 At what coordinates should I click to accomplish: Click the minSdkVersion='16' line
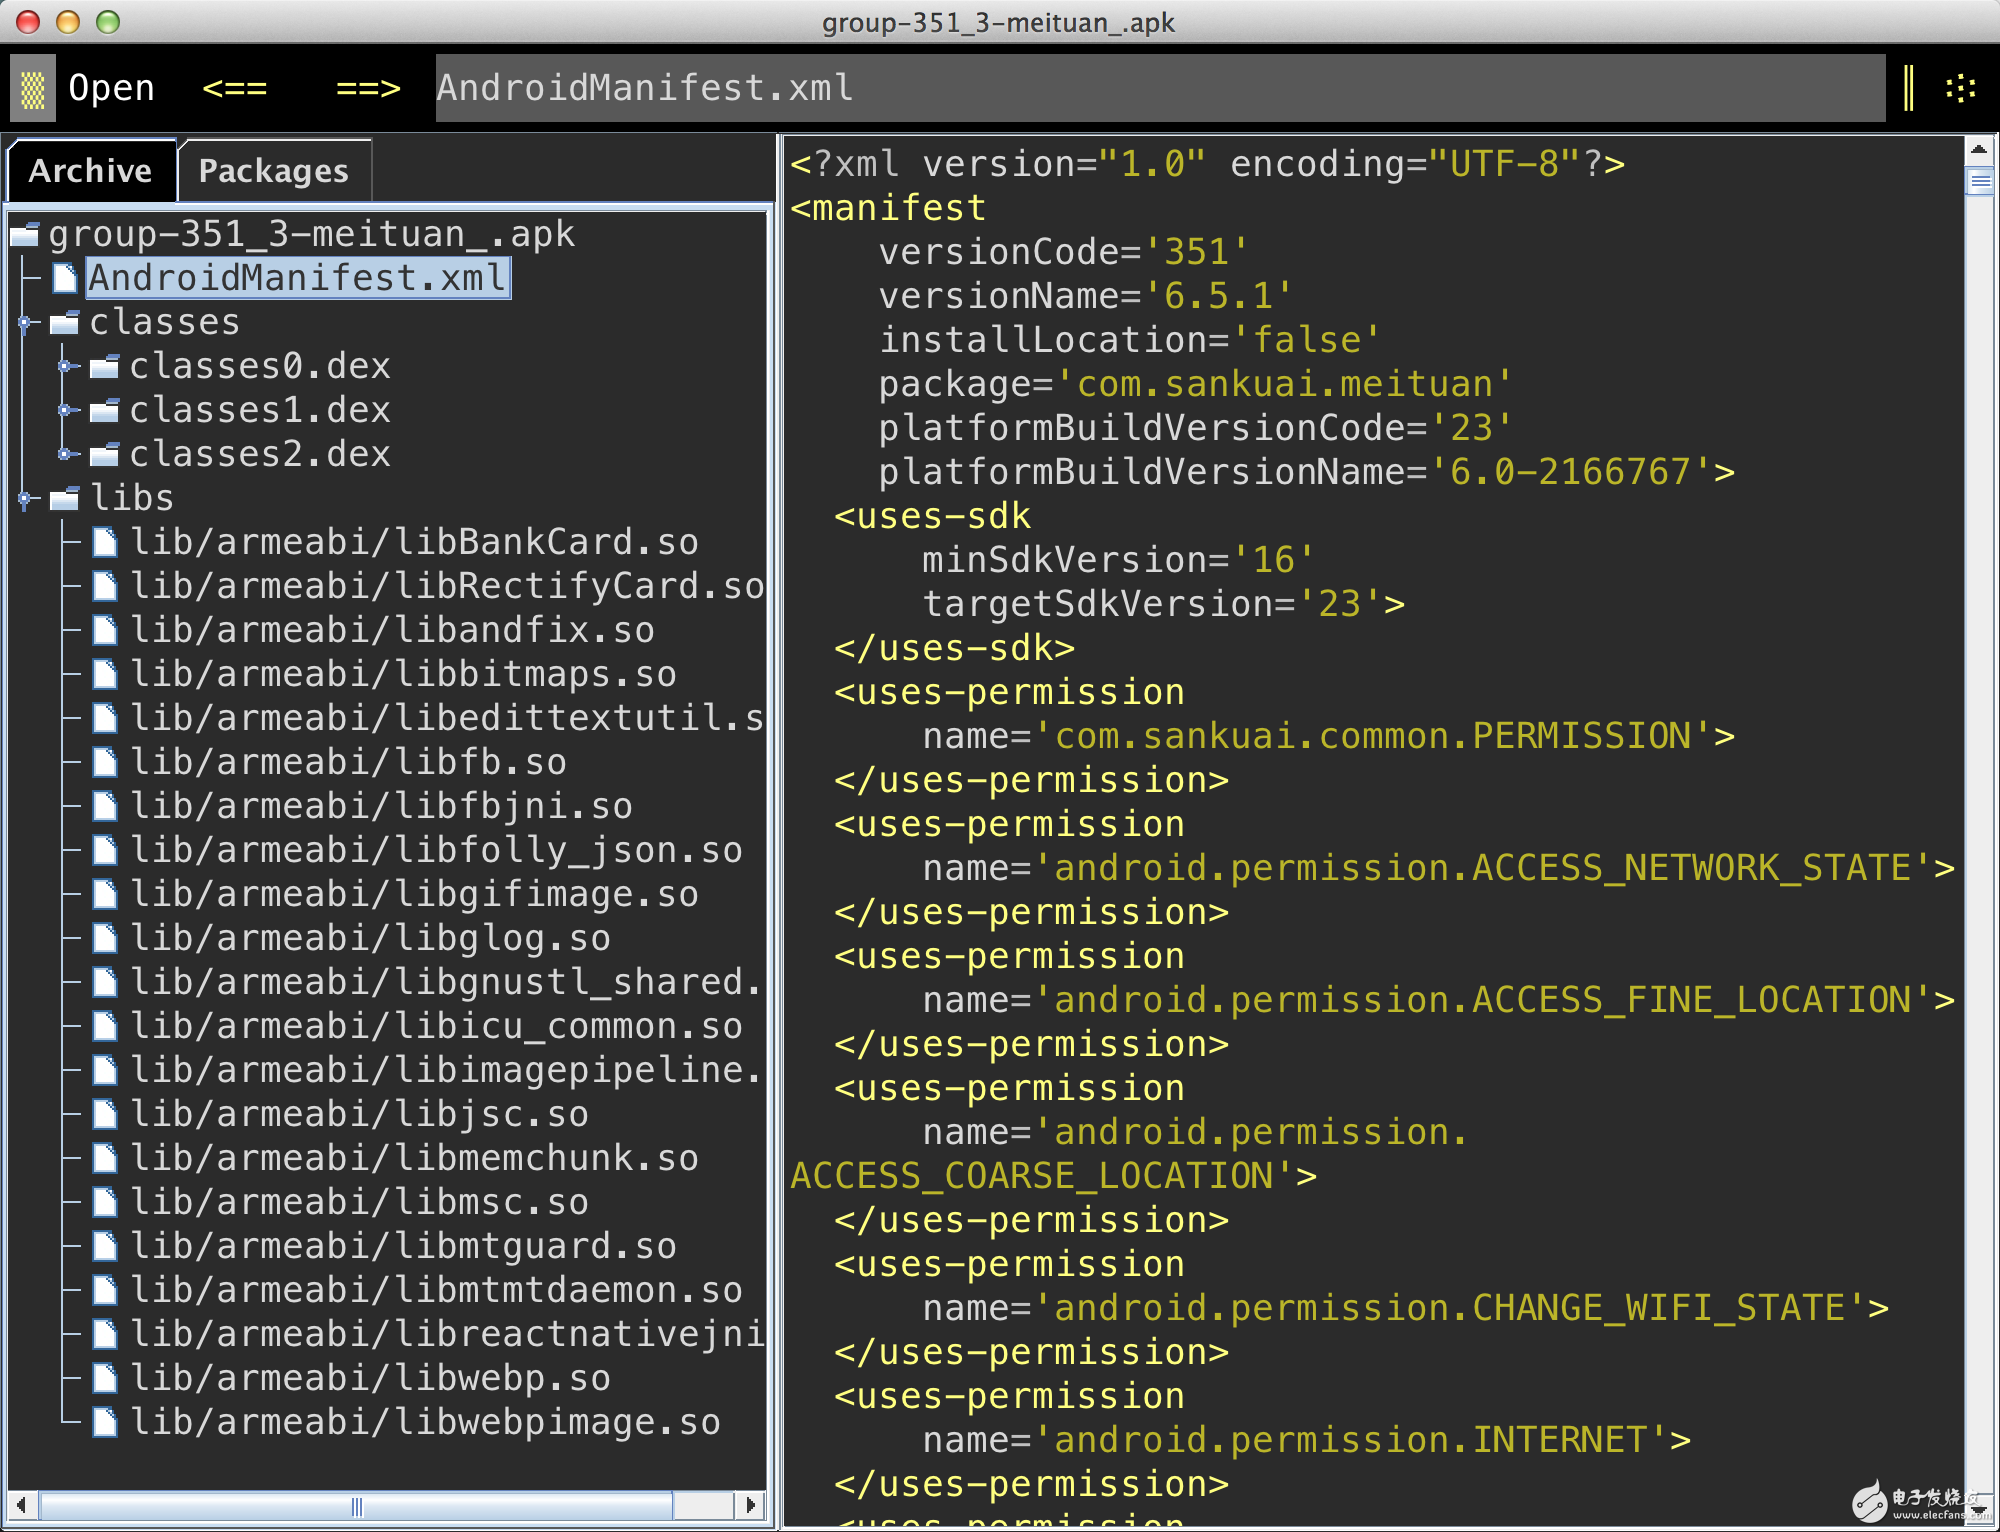tap(1118, 560)
